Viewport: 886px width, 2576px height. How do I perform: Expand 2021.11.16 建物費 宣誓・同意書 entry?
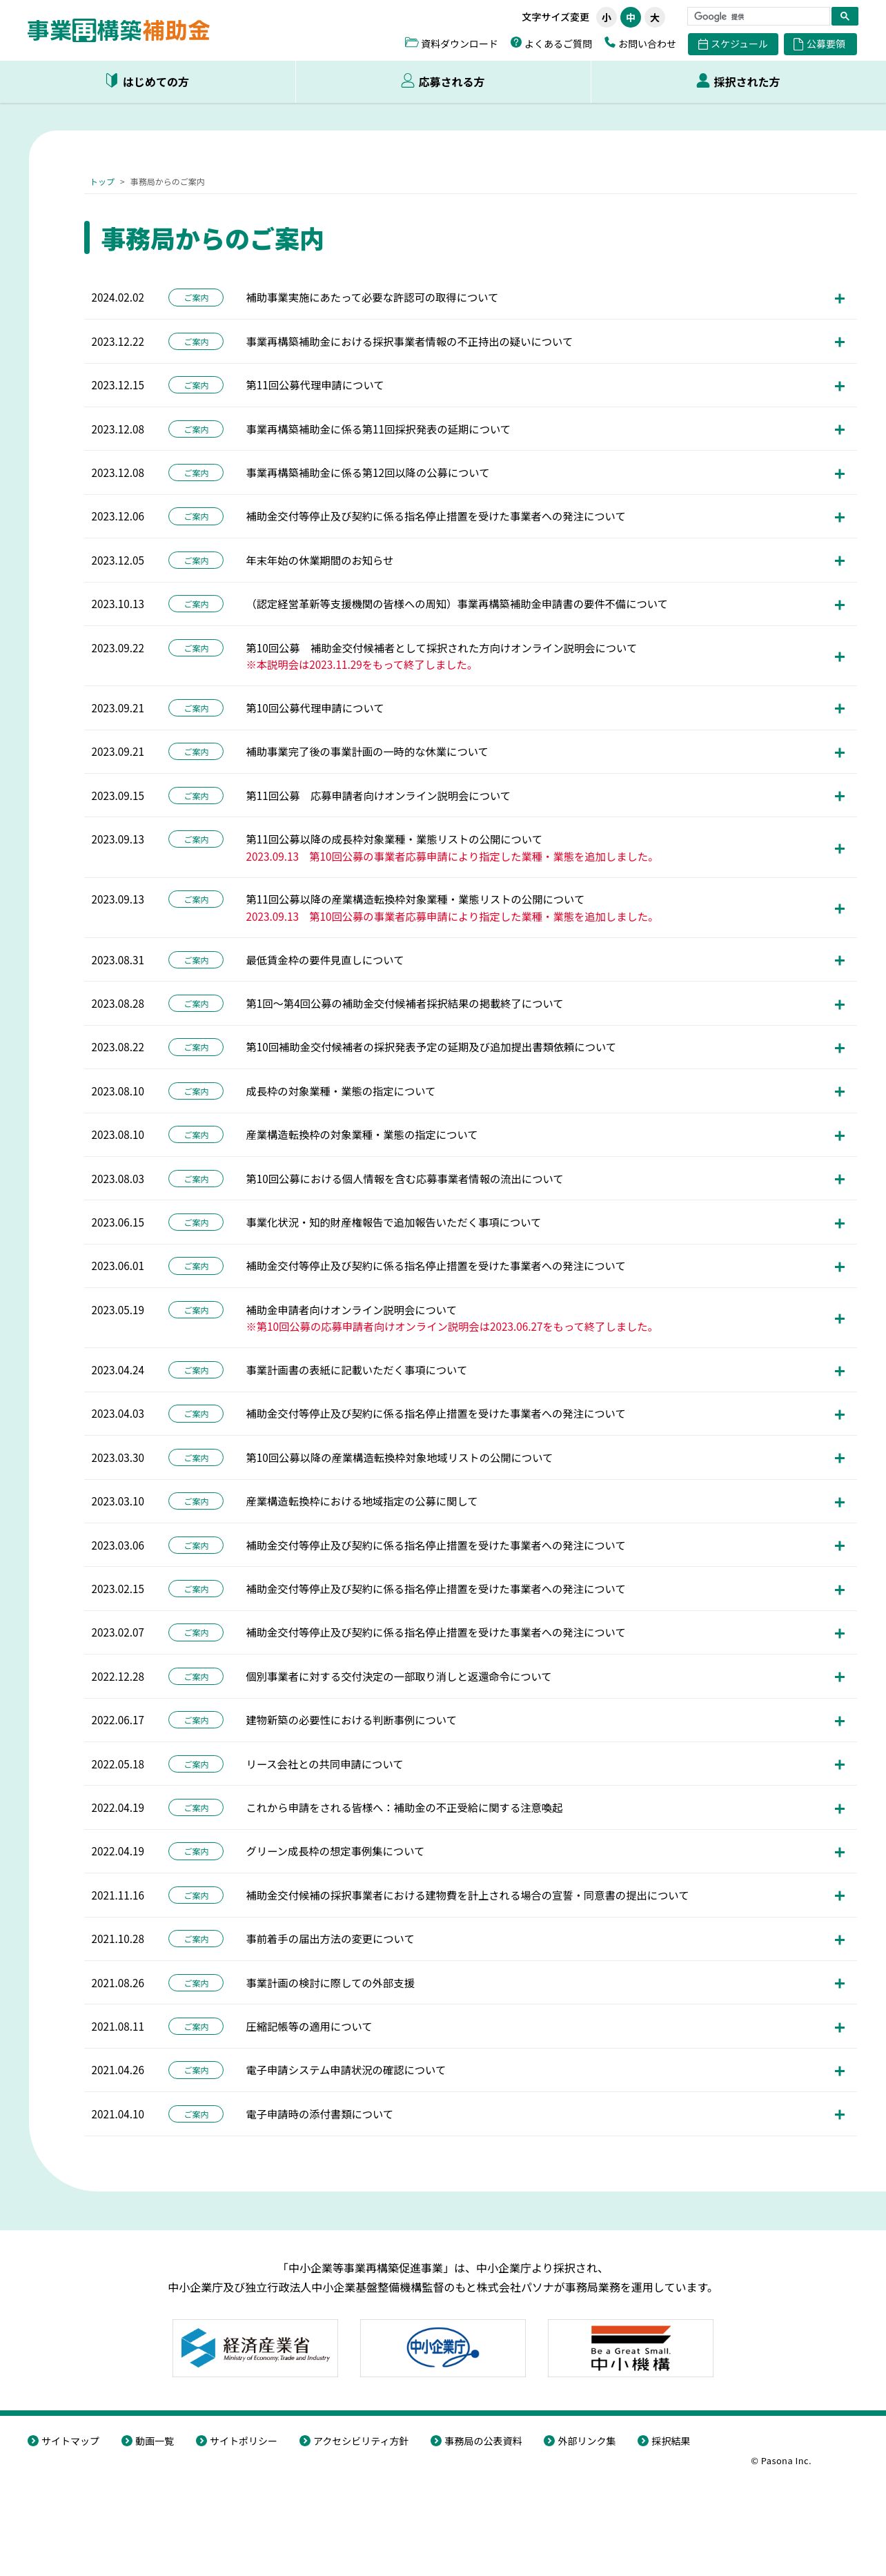click(x=839, y=1896)
